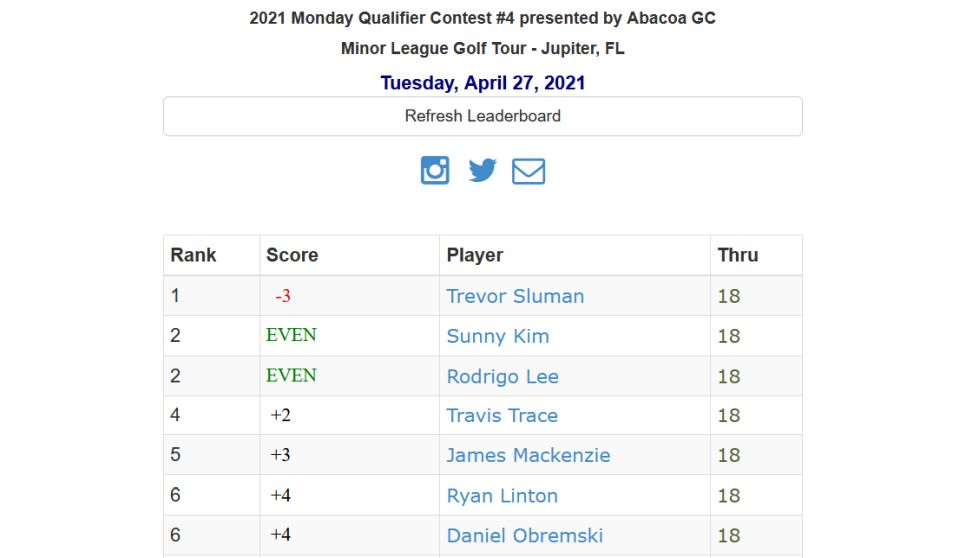This screenshot has height=558, width=980.
Task: Open Sunny Kim's player profile
Action: (x=497, y=336)
